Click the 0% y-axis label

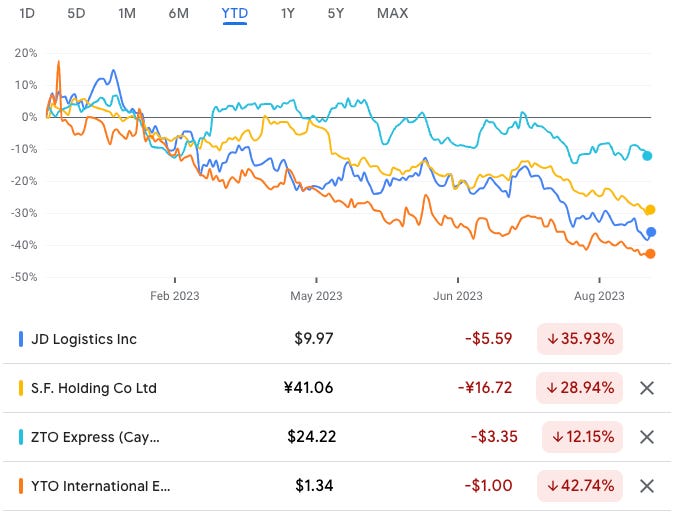[29, 117]
